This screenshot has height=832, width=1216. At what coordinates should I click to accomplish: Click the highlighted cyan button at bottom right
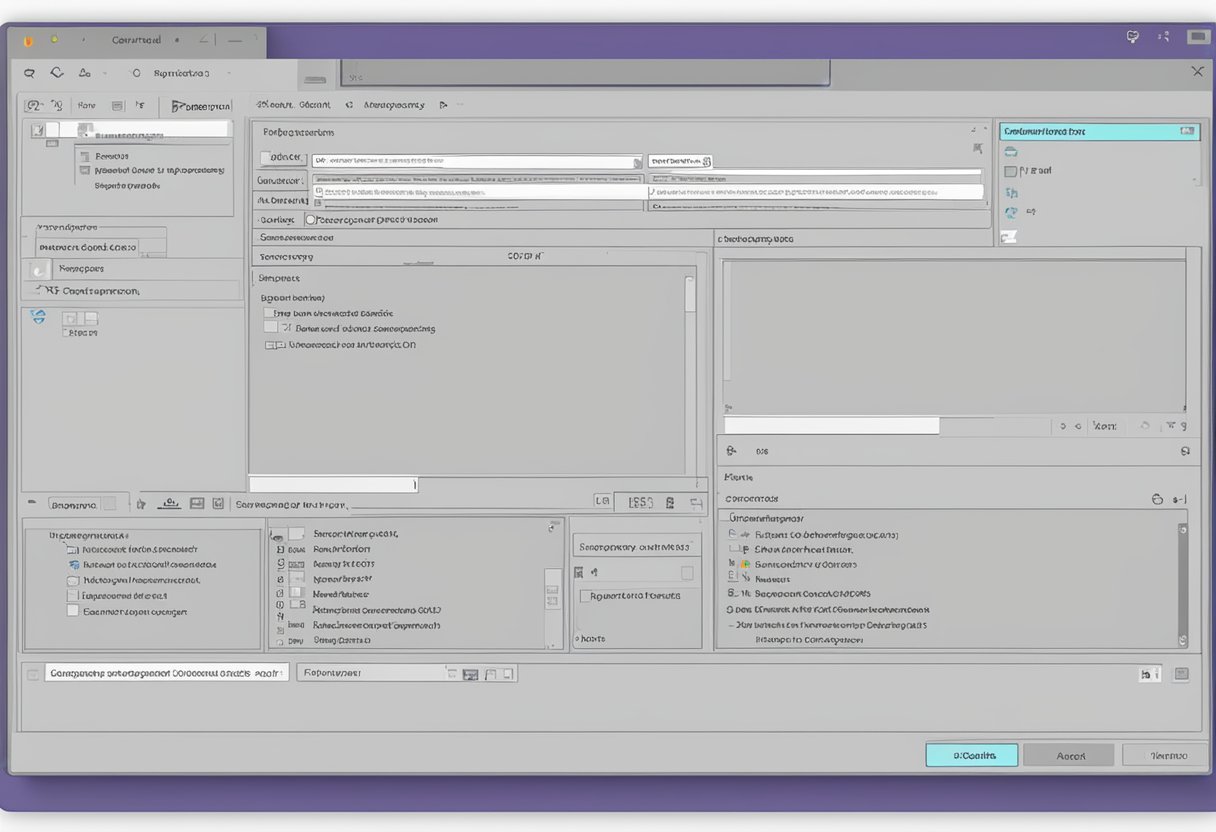[x=971, y=755]
